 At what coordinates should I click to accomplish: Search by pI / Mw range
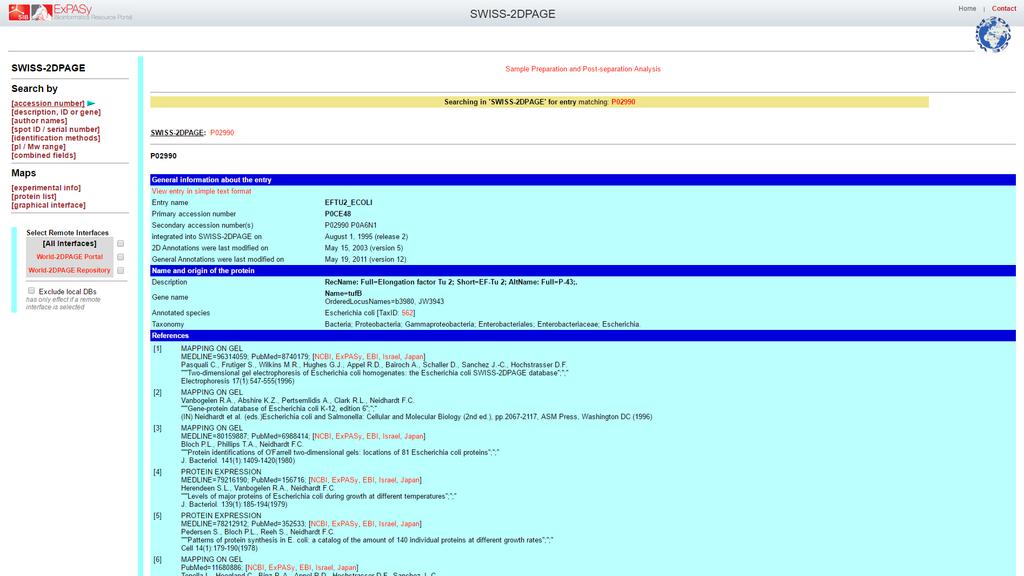(39, 147)
